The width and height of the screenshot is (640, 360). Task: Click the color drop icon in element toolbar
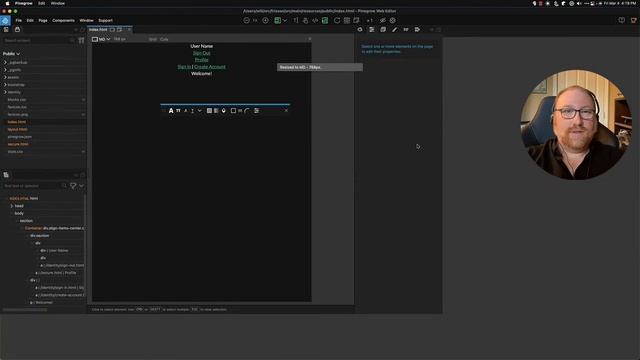(223, 111)
